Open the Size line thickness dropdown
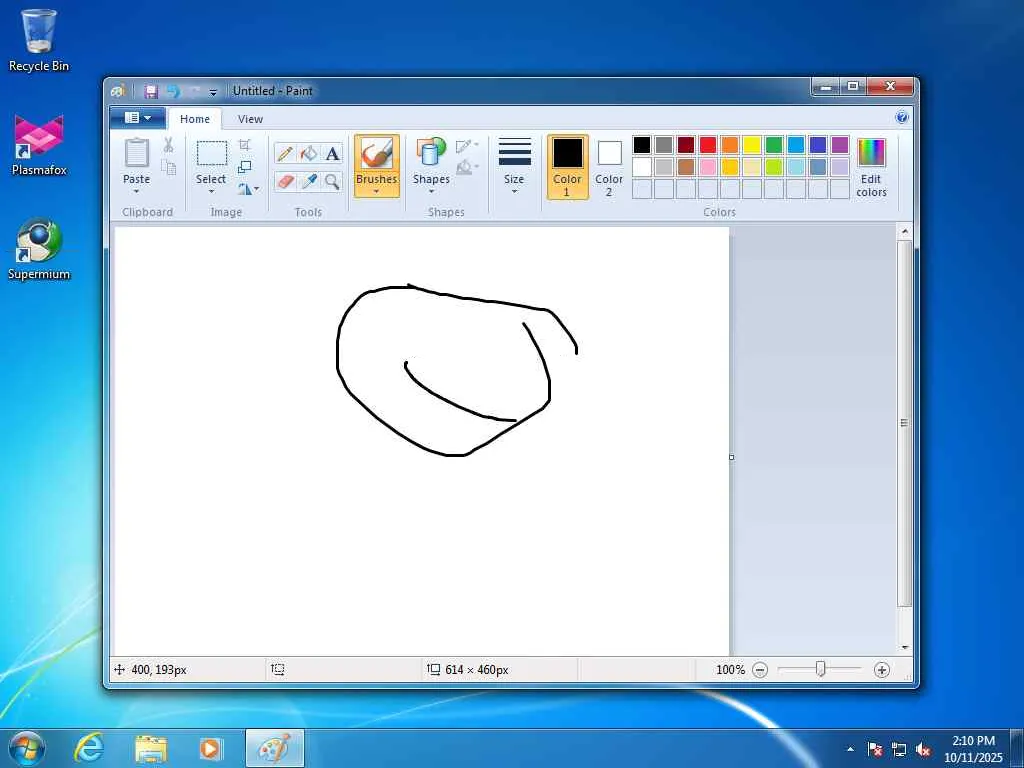1024x768 pixels. (515, 167)
